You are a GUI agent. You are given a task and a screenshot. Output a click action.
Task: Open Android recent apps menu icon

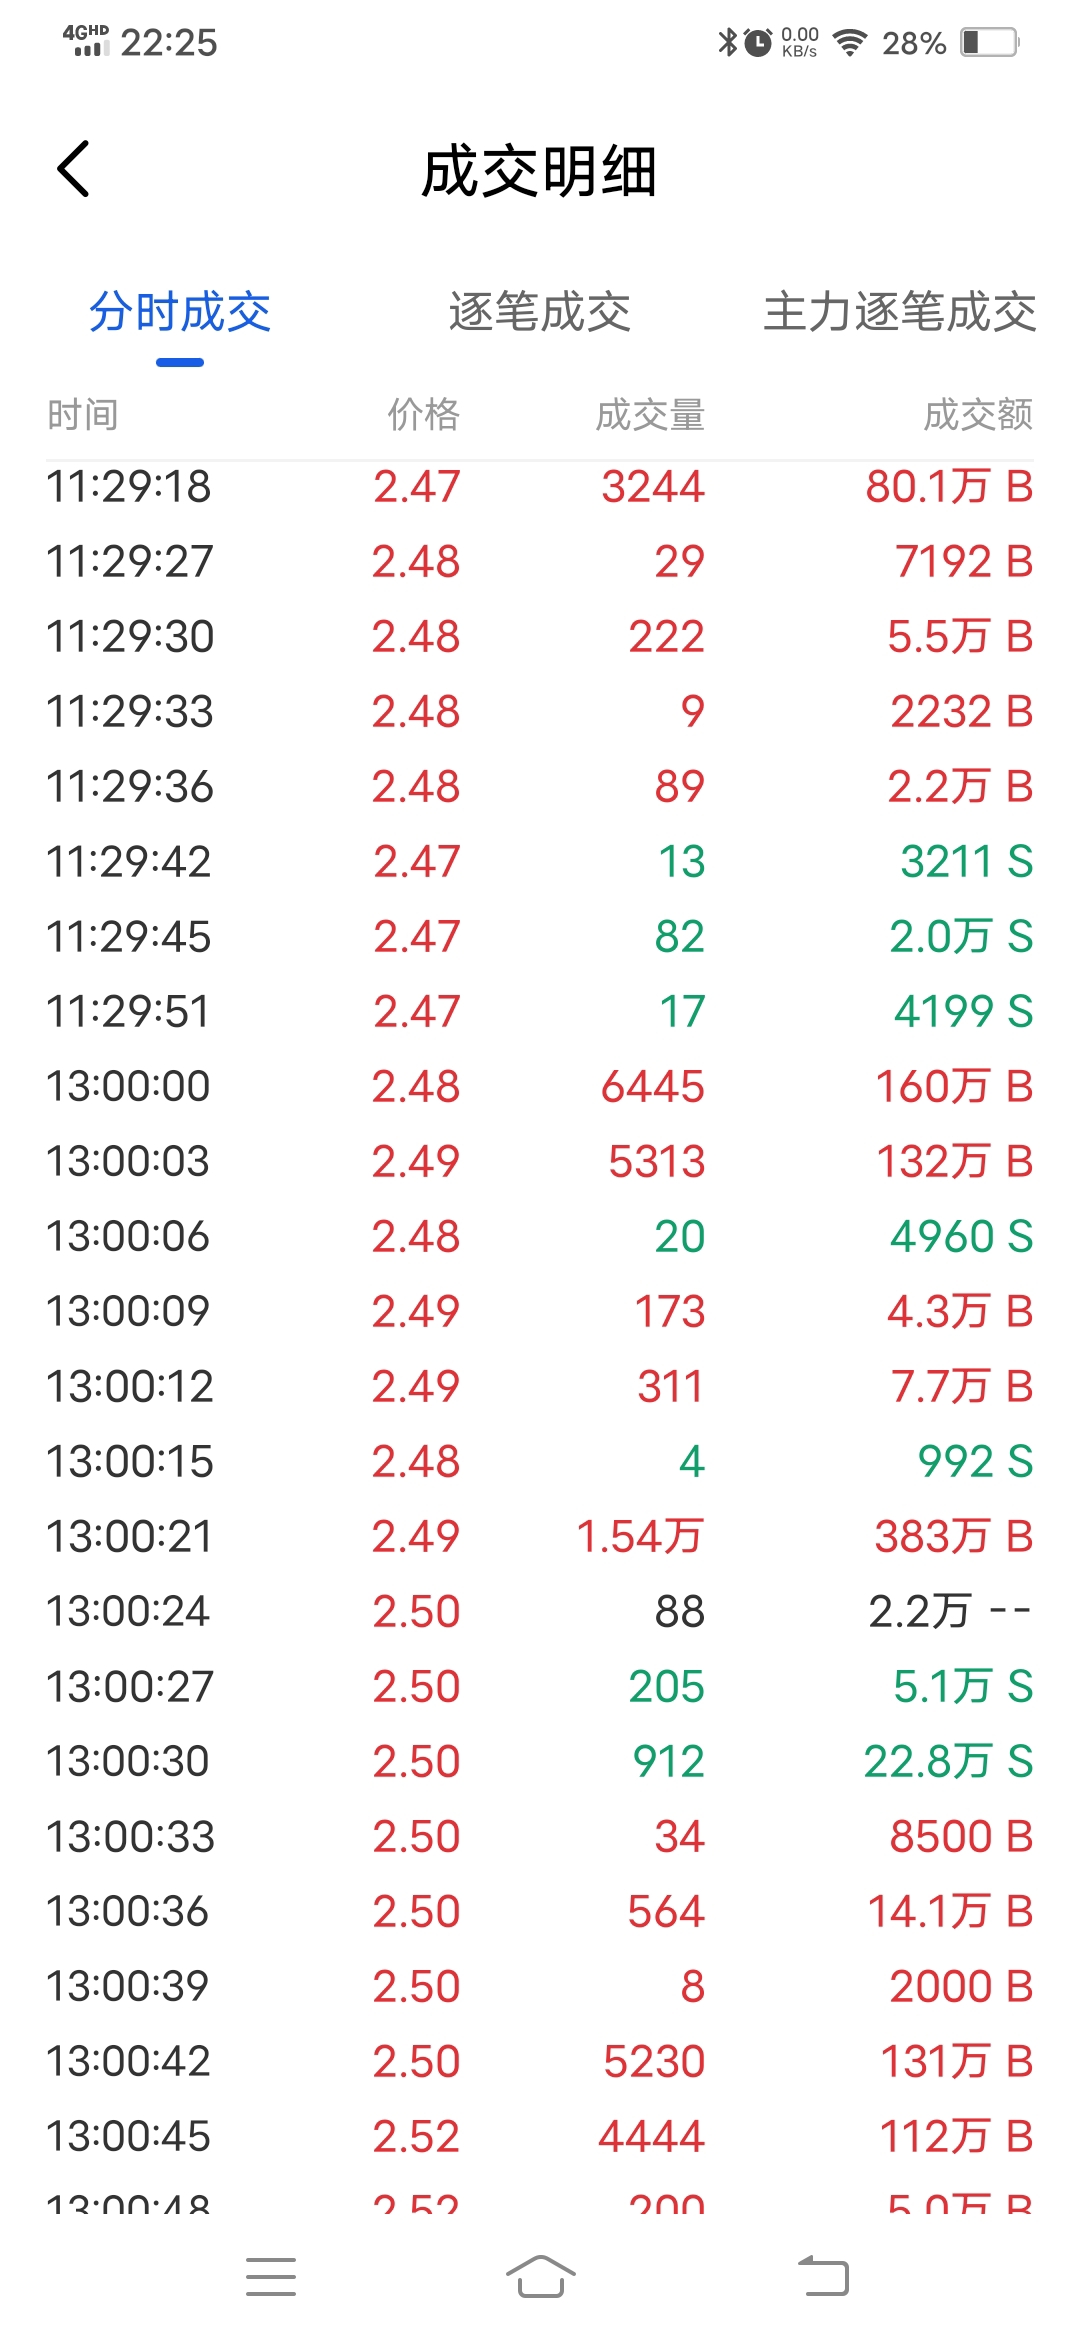tap(271, 2277)
